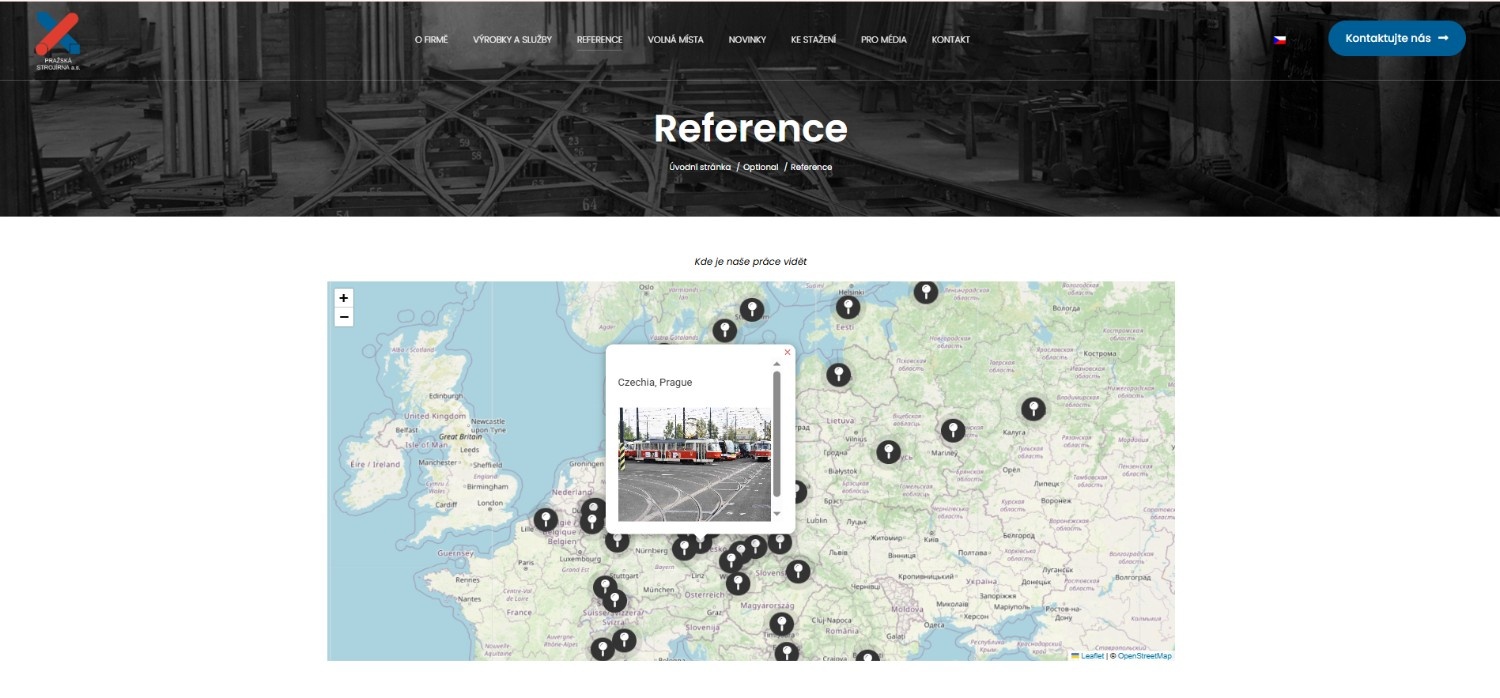Open the tram depot photo in popup

coord(695,463)
